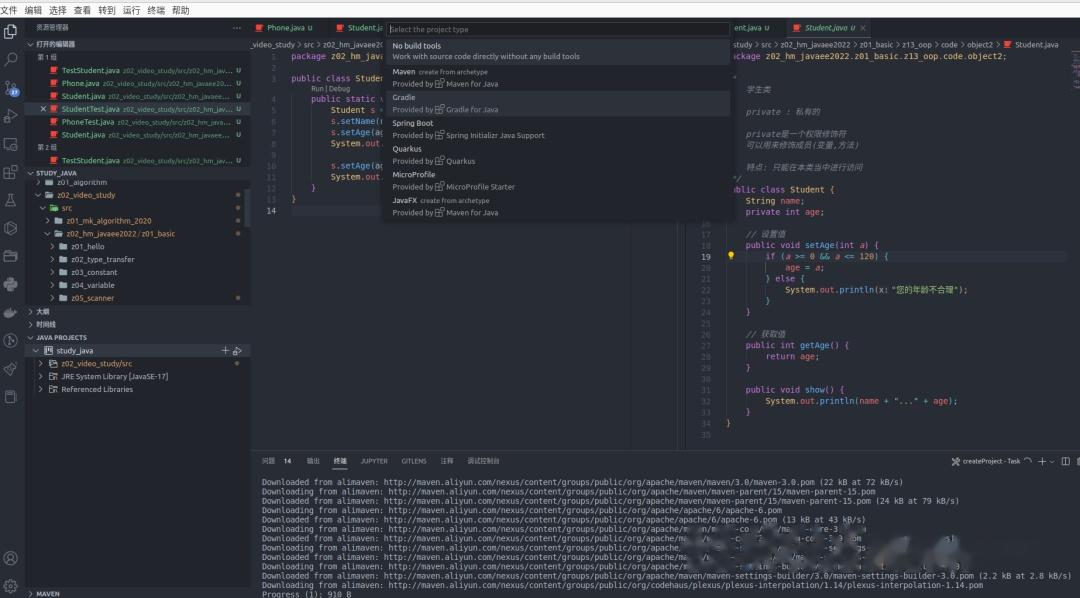Open the rocket icon view in activity bar
The height and width of the screenshot is (598, 1080).
pos(10,369)
